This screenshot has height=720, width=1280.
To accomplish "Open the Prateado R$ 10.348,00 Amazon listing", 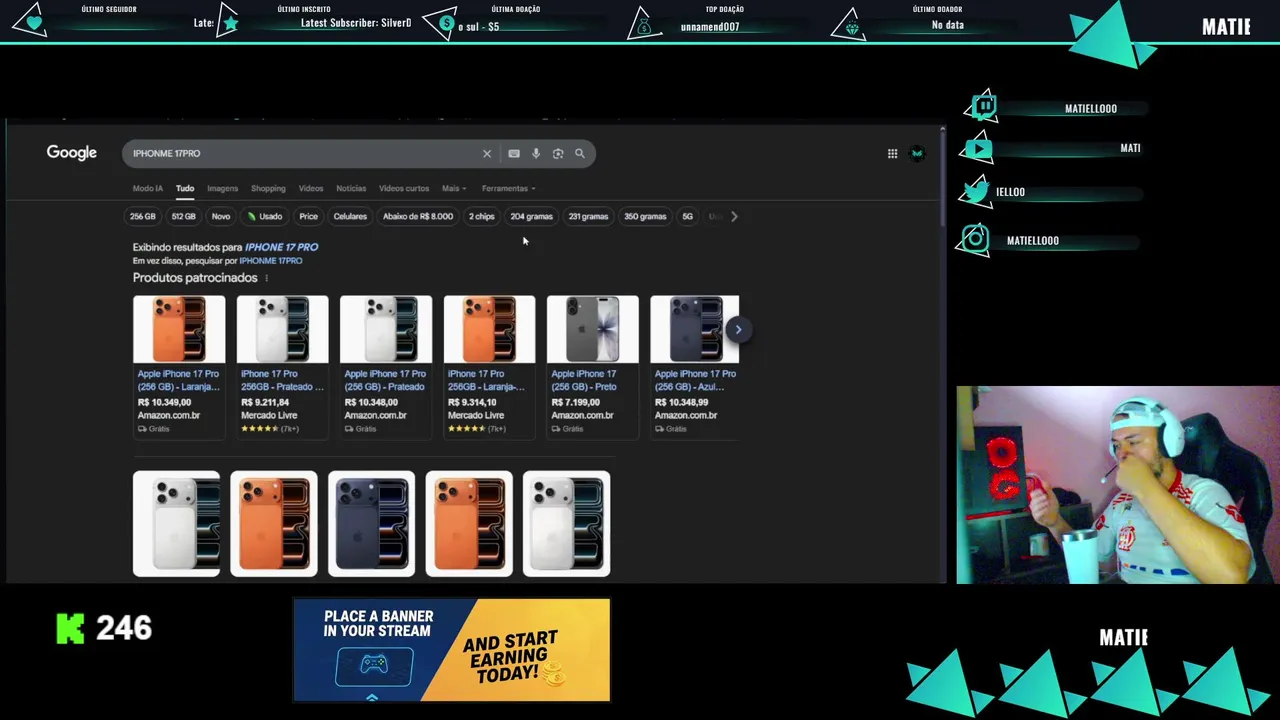I will point(386,366).
